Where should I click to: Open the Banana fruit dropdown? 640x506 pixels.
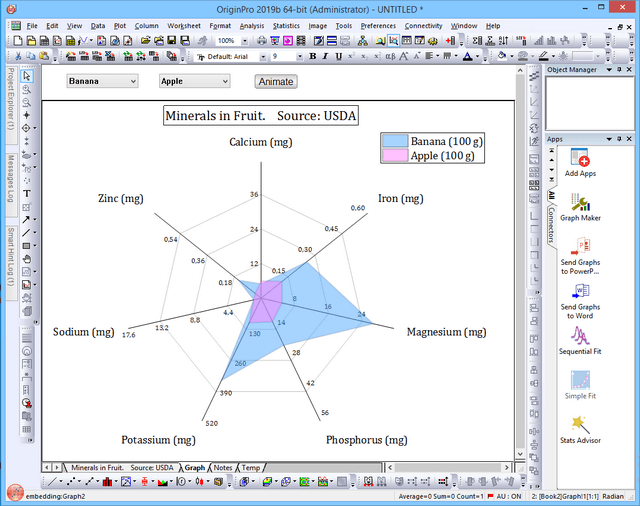click(x=102, y=81)
